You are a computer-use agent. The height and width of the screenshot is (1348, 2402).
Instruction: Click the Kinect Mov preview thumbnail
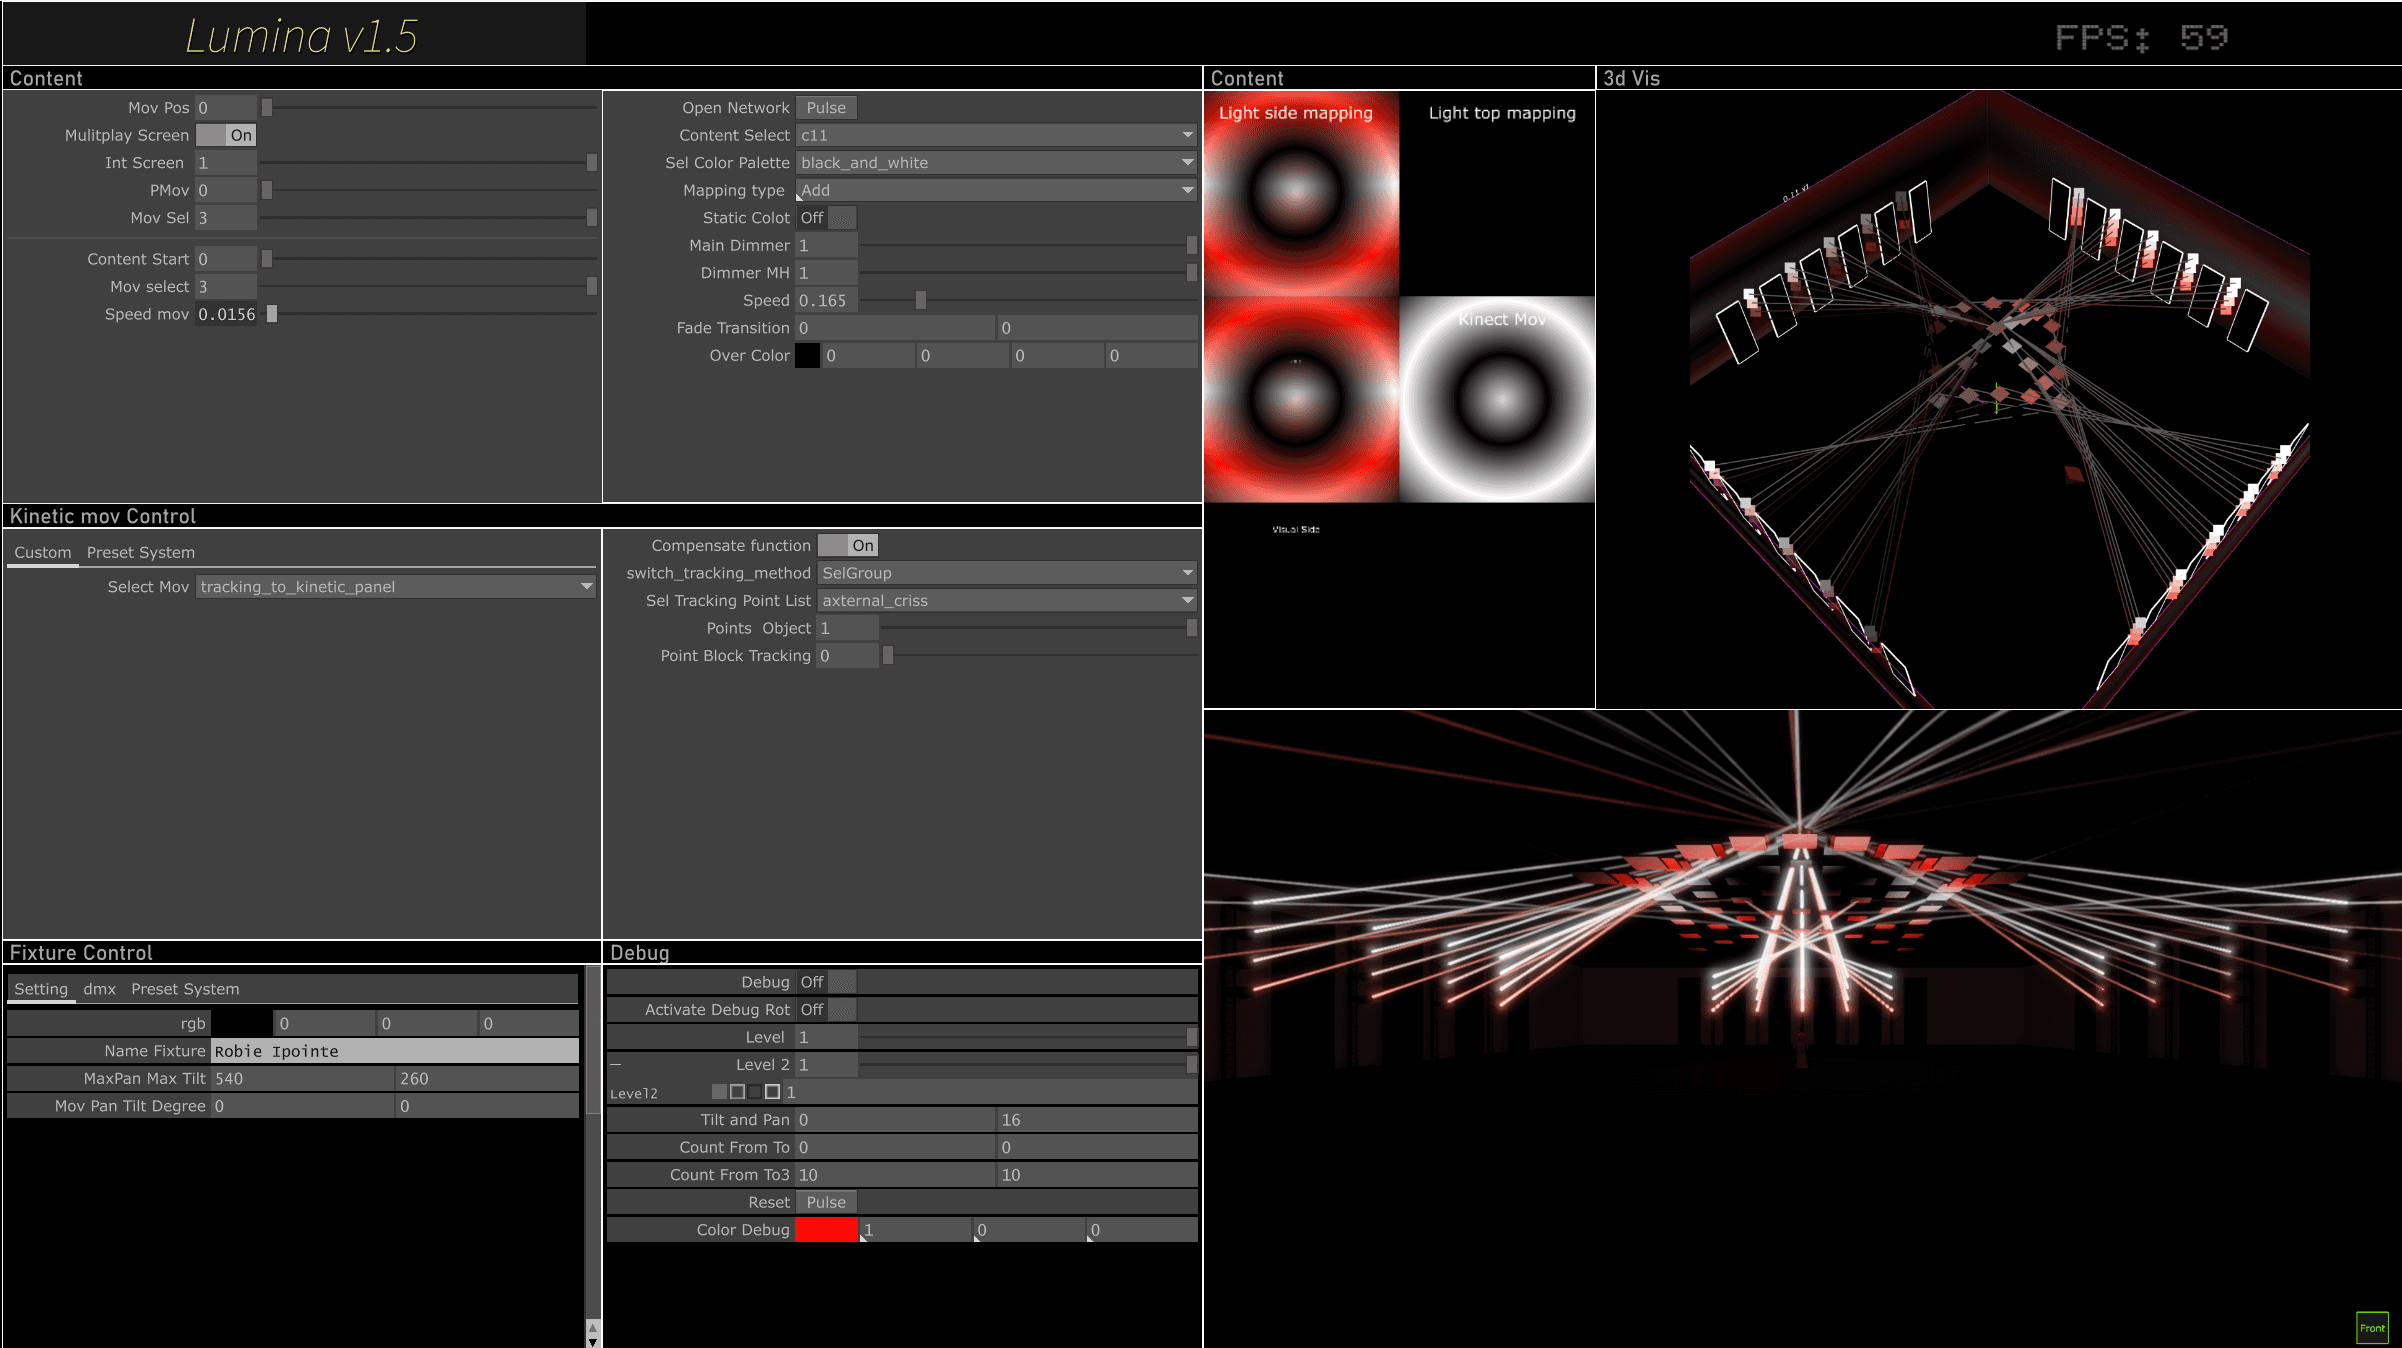(1498, 400)
